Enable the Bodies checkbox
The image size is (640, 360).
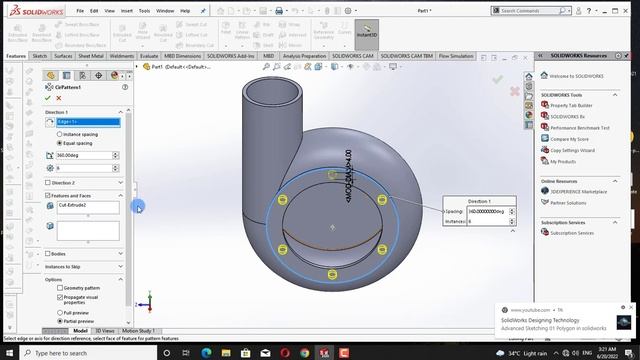pyautogui.click(x=48, y=253)
